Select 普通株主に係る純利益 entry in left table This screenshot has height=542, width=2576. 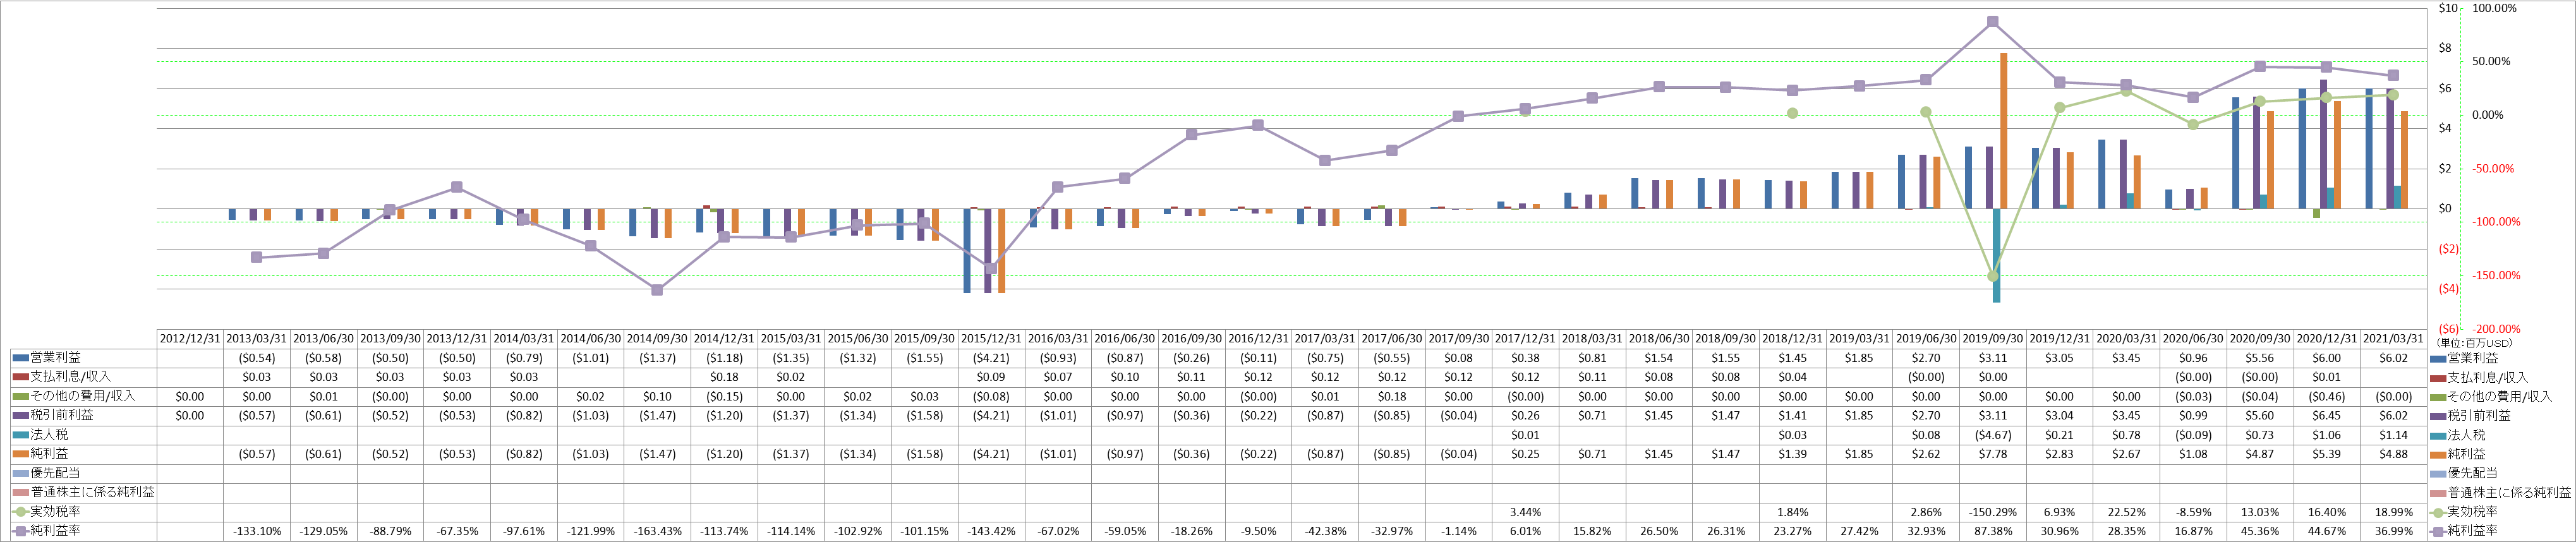coord(84,492)
